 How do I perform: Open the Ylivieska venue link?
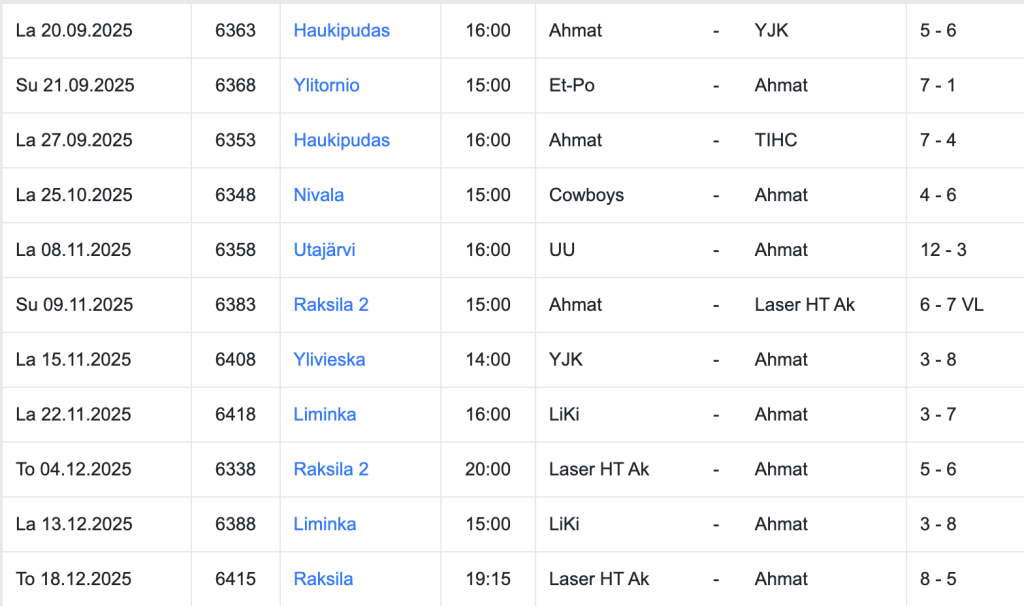point(329,360)
